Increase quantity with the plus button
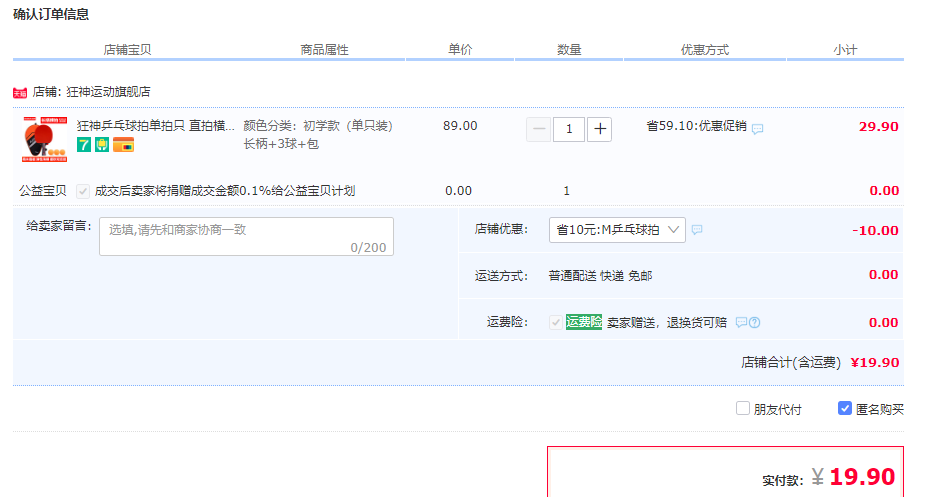Screen dimensions: 931x497 click(600, 129)
